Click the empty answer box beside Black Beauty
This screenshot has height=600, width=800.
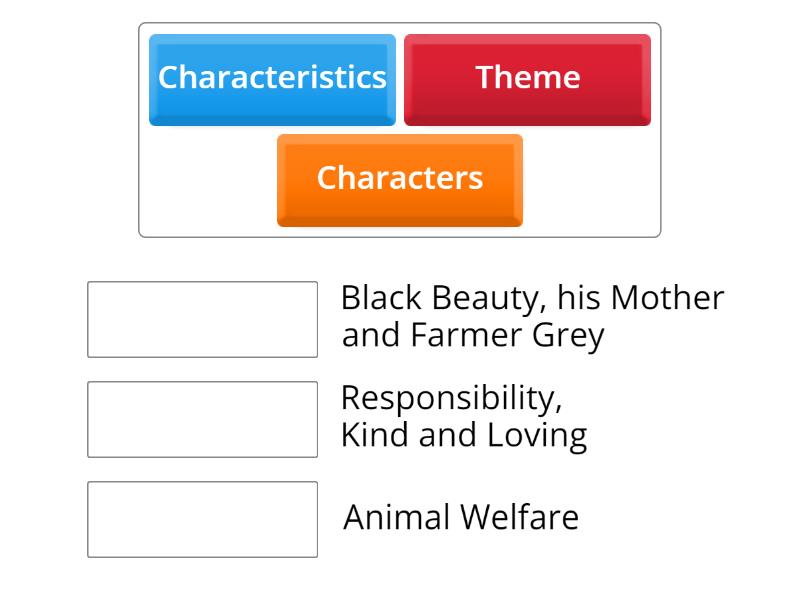[x=202, y=316]
